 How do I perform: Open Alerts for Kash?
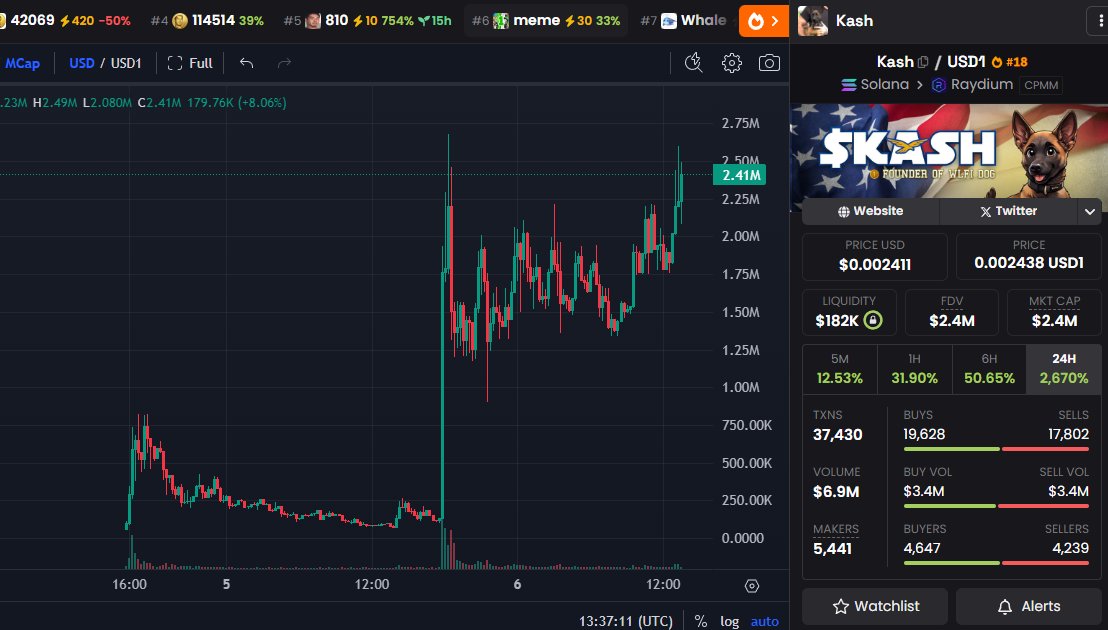pyautogui.click(x=1029, y=606)
